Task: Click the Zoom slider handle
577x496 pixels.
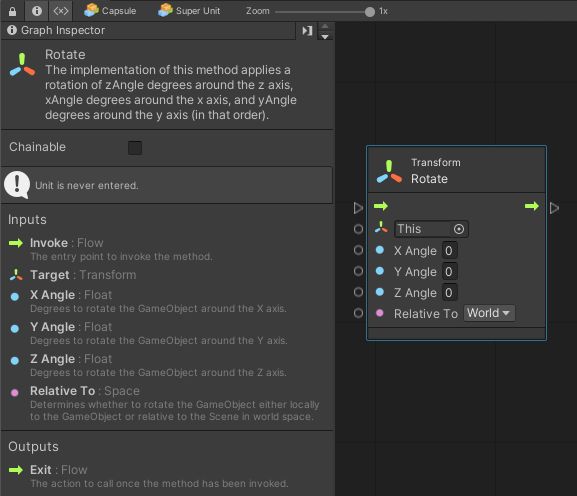Action: 369,12
